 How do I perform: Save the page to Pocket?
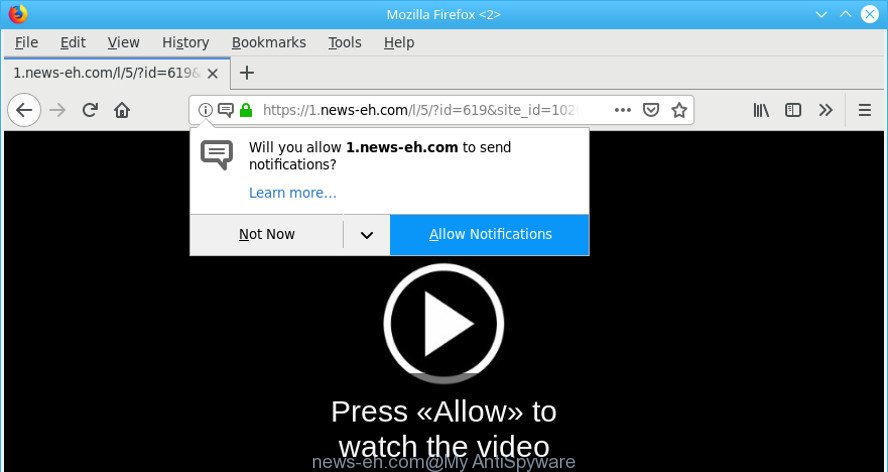pos(651,110)
